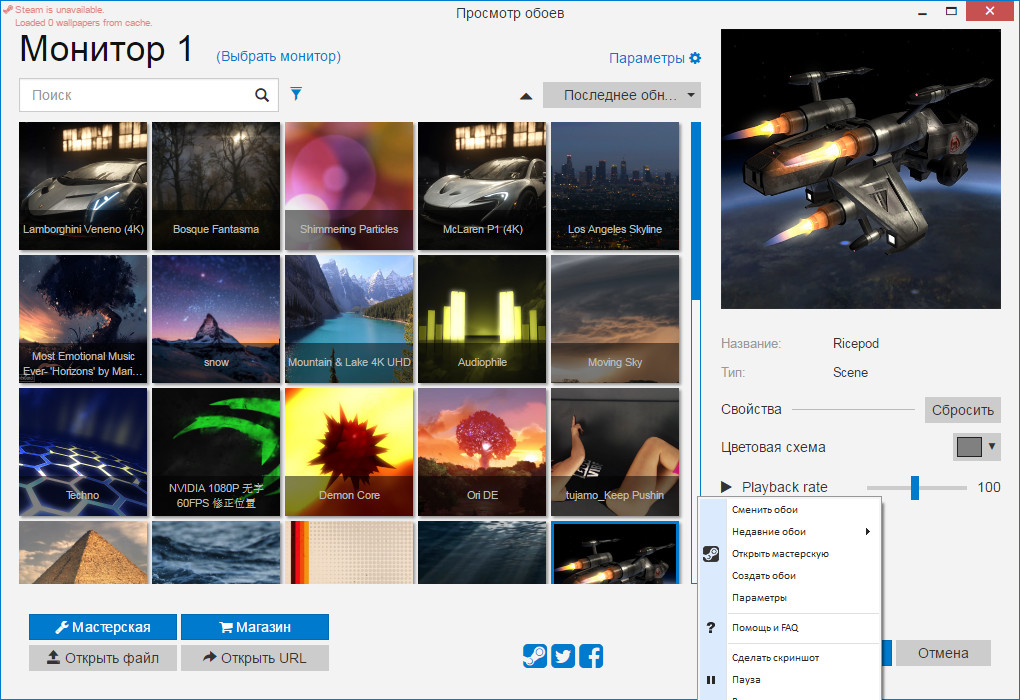The width and height of the screenshot is (1020, 700).
Task: Click the Магазин button
Action: tap(255, 627)
